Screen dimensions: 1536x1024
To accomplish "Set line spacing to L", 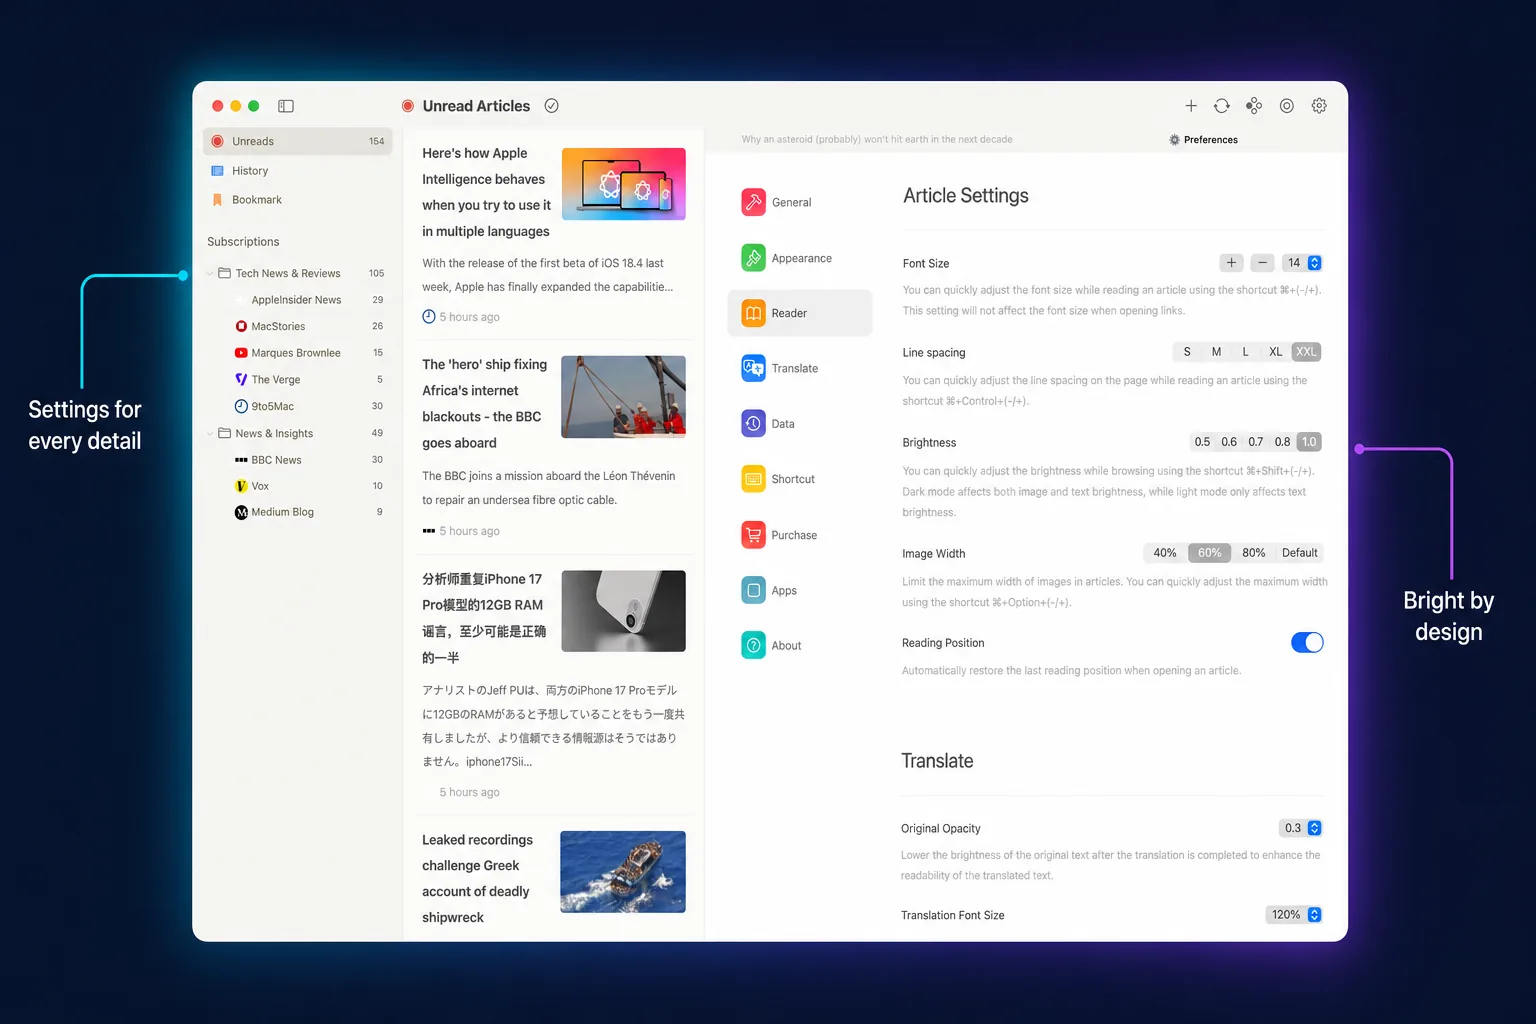I will point(1245,352).
